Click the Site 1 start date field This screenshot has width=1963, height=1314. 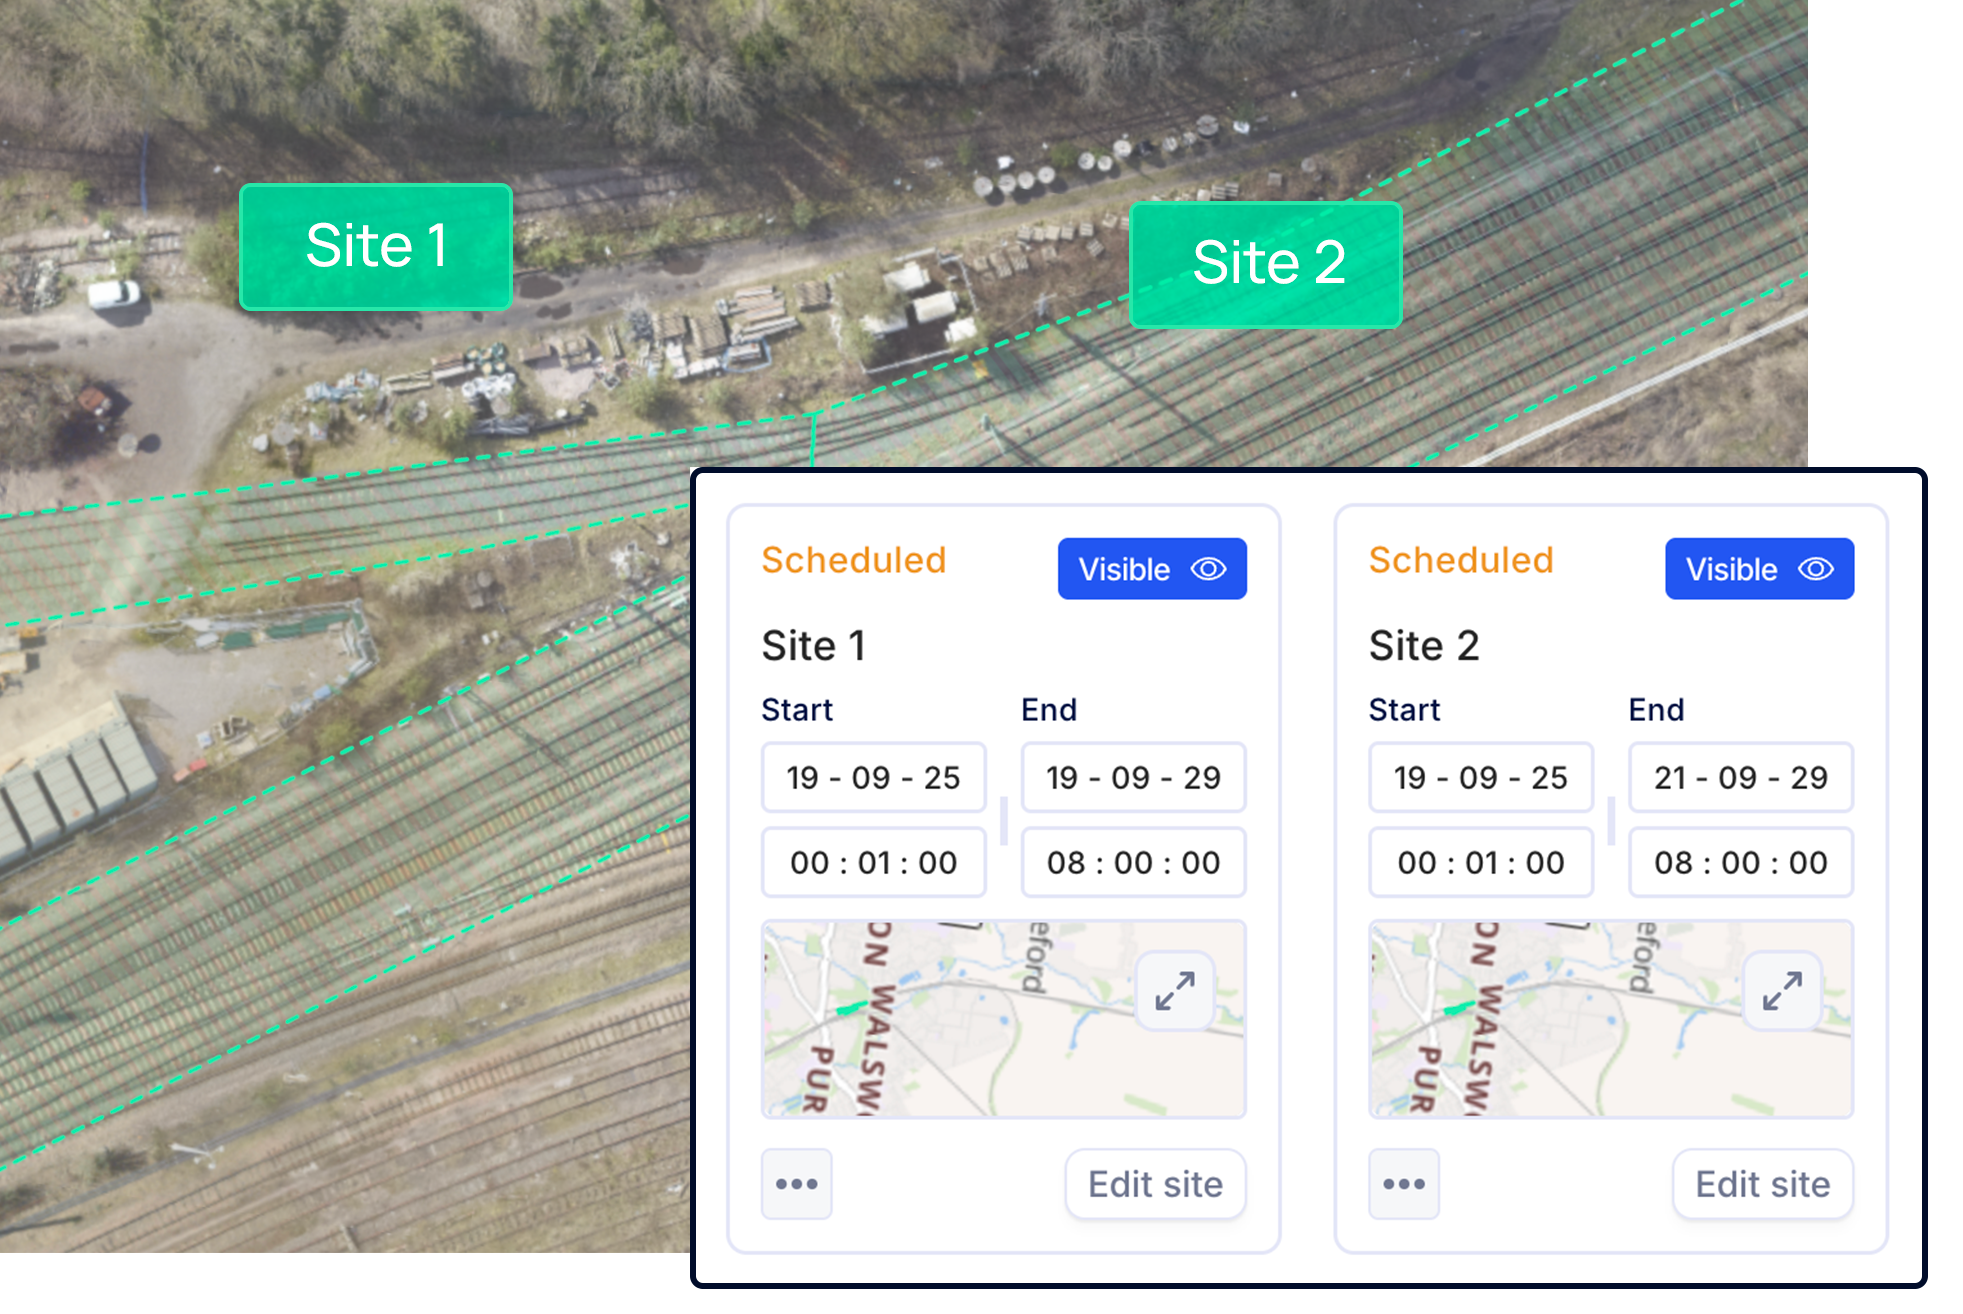[873, 777]
